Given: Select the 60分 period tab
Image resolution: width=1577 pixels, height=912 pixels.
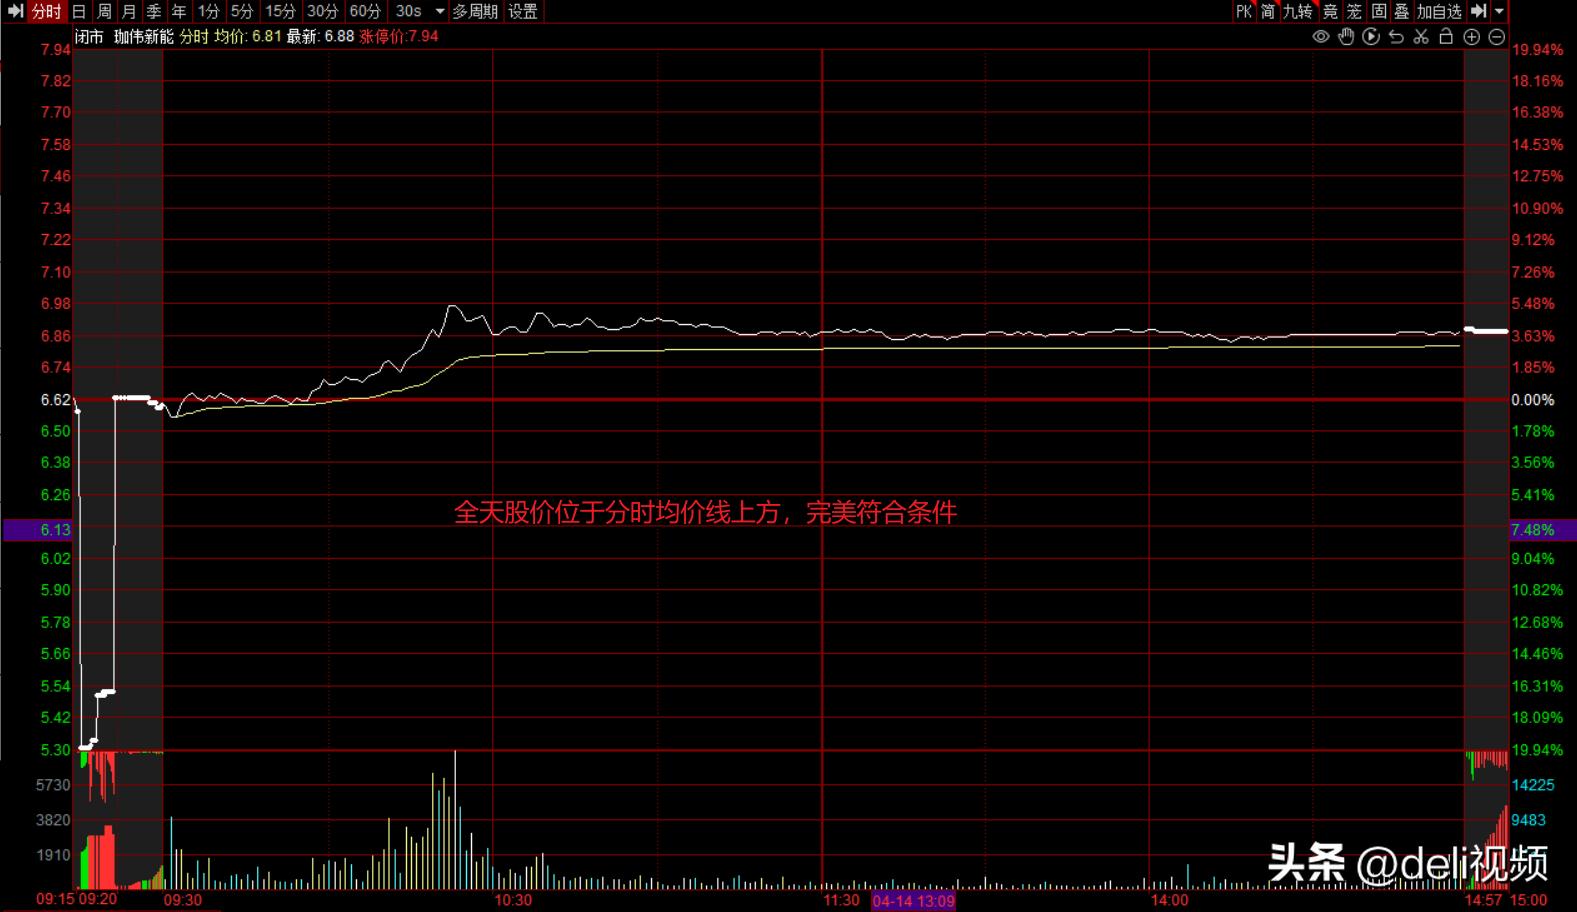Looking at the screenshot, I should tap(365, 11).
